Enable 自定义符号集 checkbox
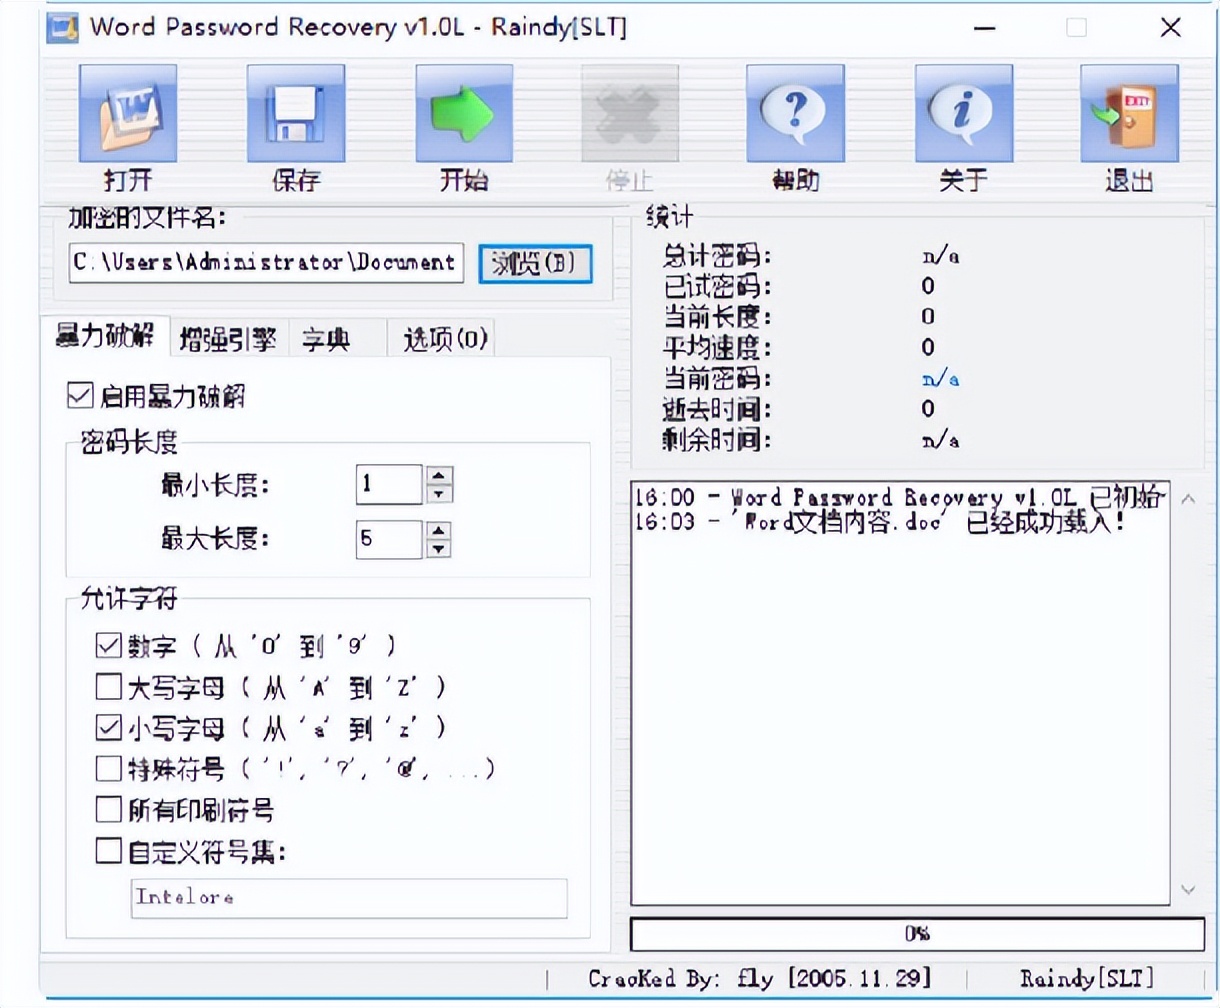This screenshot has height=1008, width=1220. click(x=108, y=850)
